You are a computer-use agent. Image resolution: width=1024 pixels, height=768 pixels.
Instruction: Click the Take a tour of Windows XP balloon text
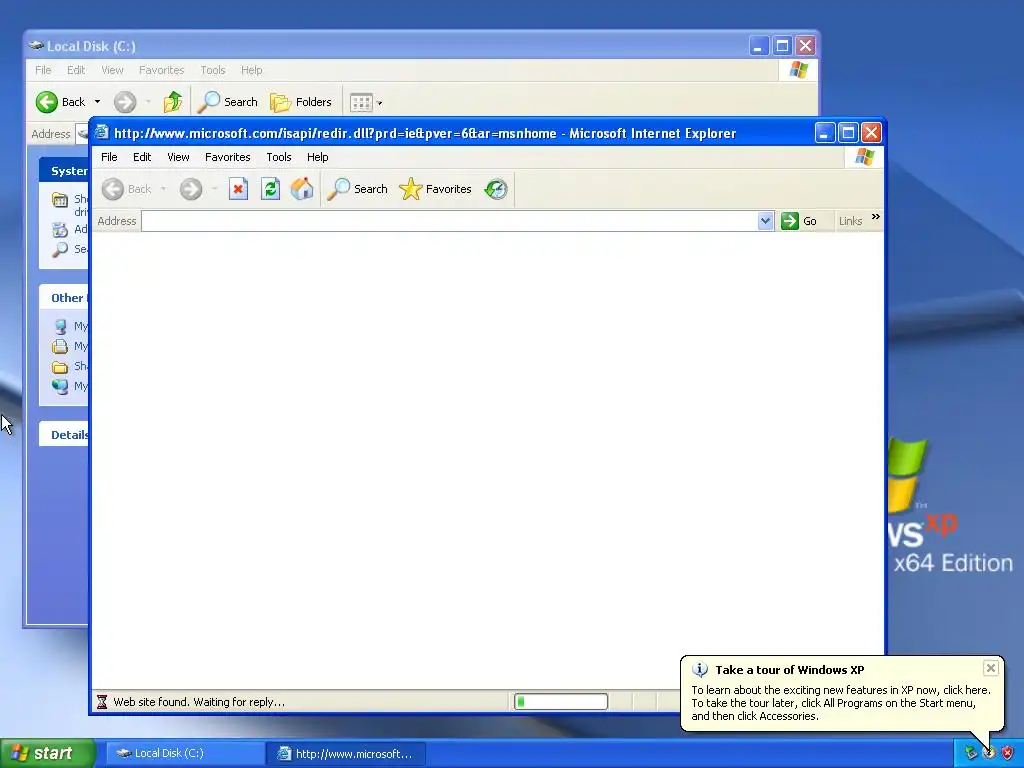click(x=790, y=670)
